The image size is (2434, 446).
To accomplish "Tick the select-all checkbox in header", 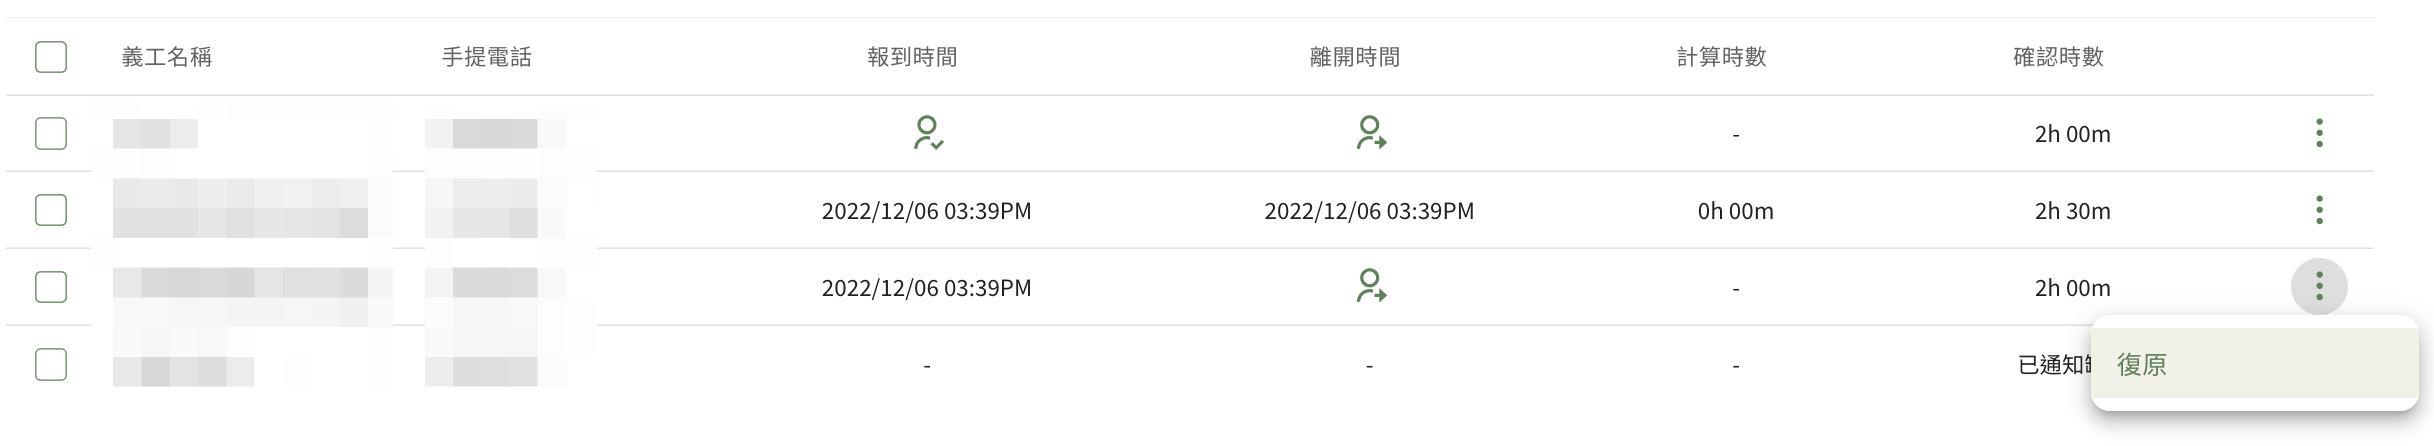I will [x=51, y=57].
